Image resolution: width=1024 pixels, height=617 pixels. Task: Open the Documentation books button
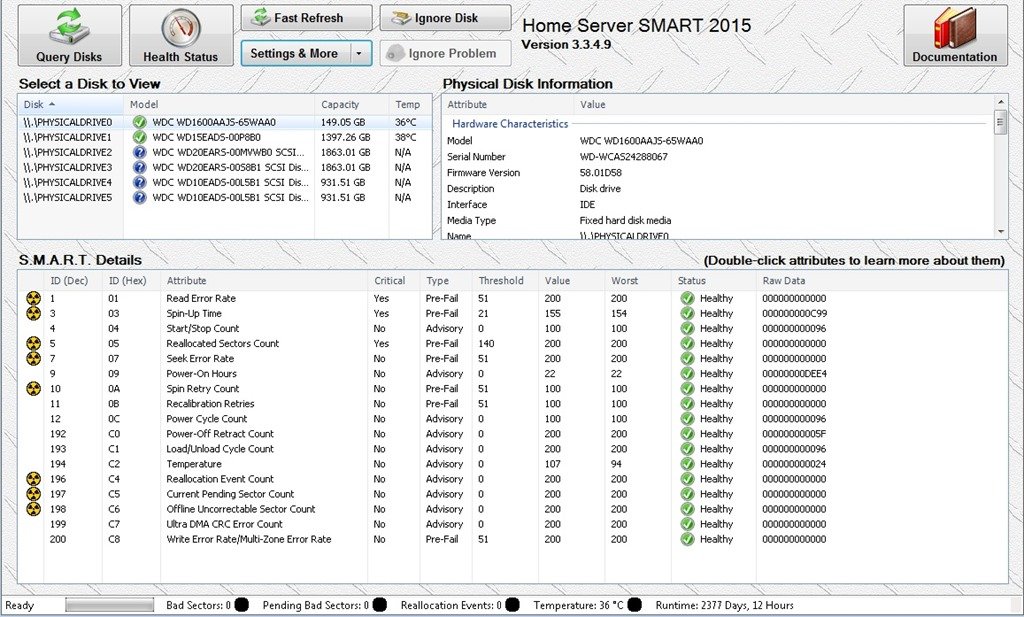point(955,35)
